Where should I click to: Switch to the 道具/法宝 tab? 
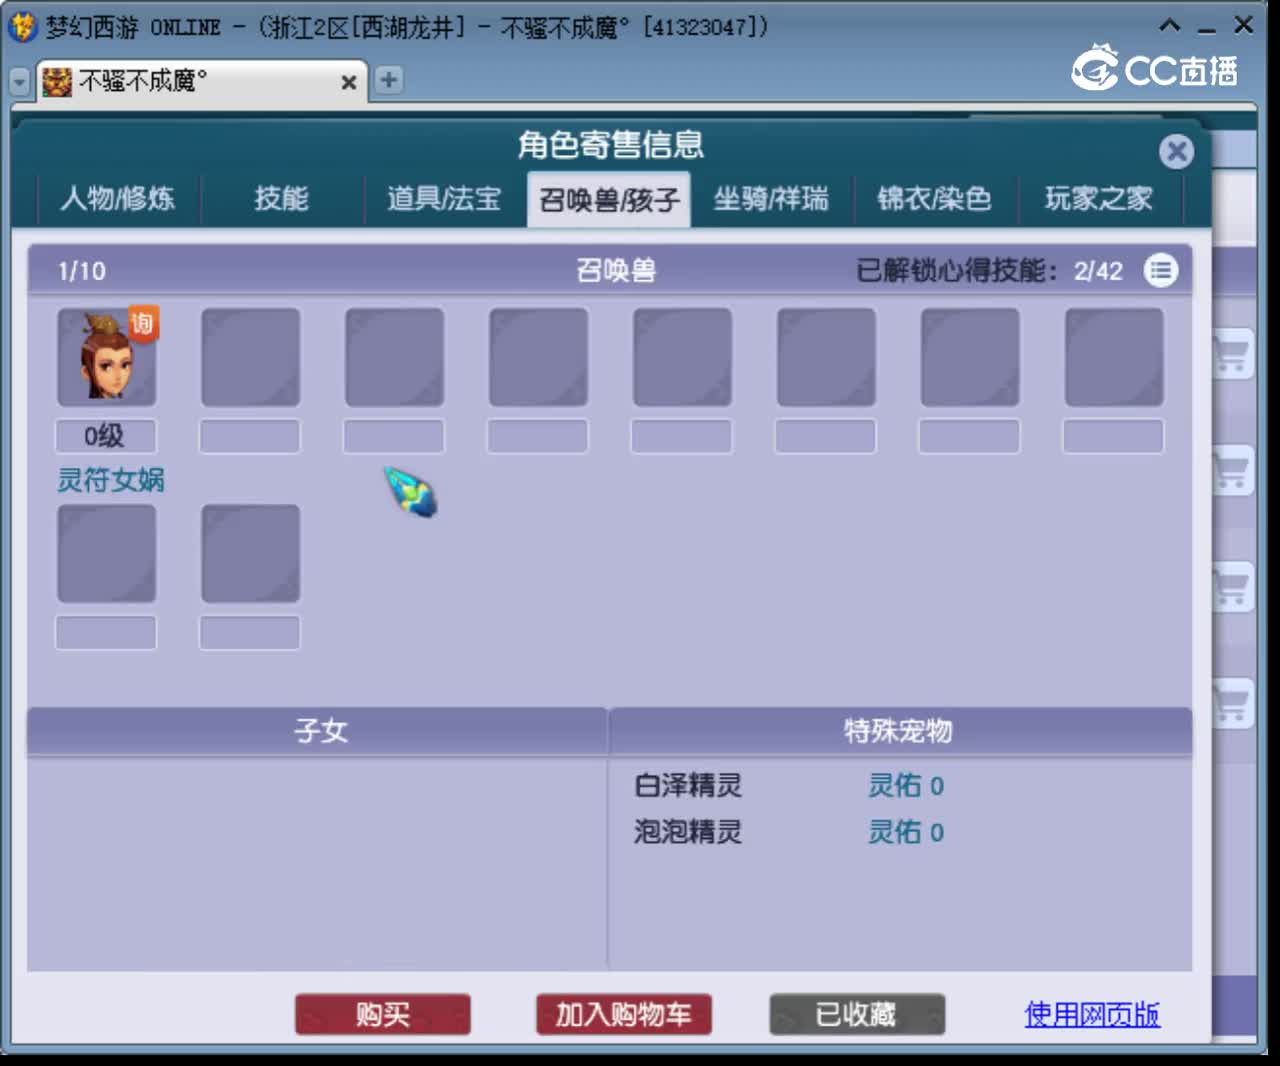[444, 198]
